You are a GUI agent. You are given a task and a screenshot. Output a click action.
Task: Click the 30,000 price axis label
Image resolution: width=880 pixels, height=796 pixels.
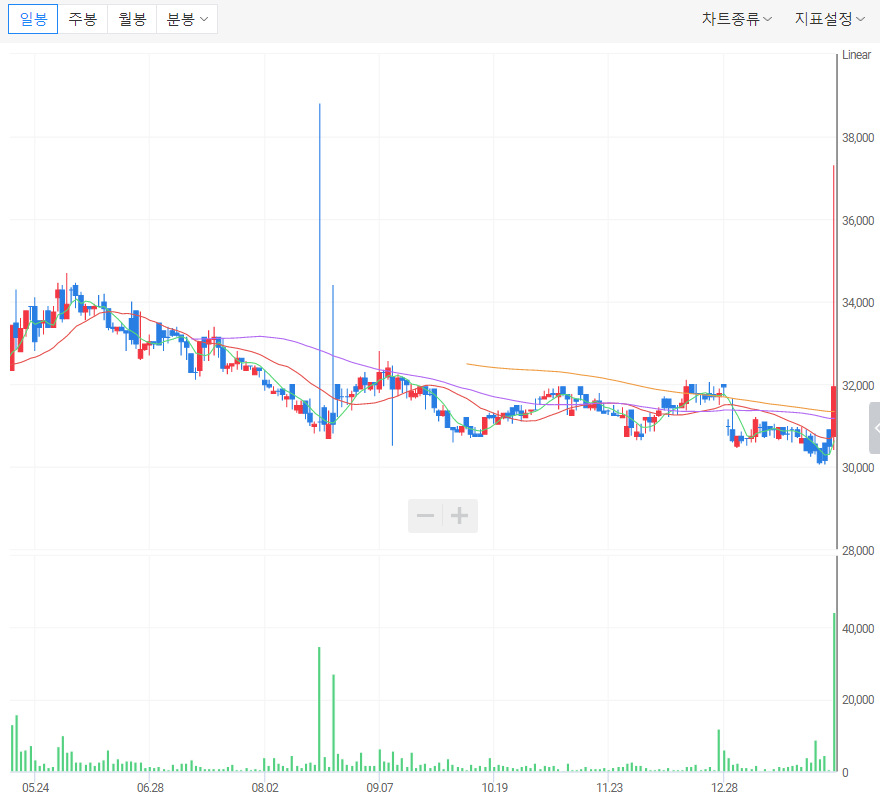(858, 468)
